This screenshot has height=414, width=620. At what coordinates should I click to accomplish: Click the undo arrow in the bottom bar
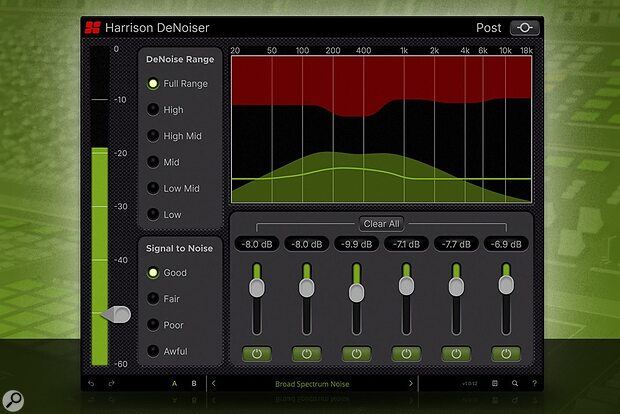coord(91,383)
